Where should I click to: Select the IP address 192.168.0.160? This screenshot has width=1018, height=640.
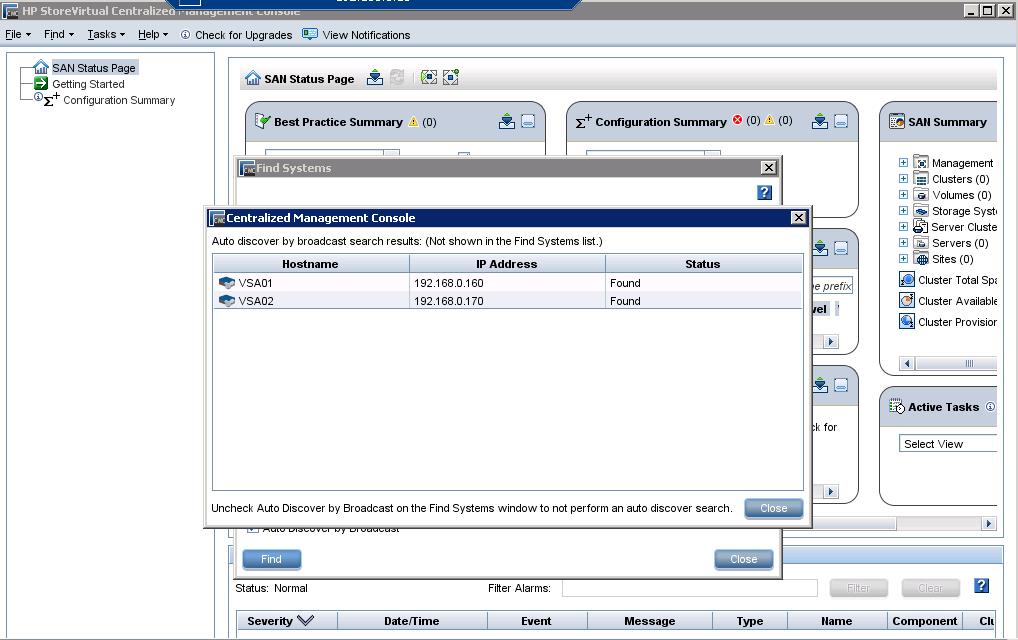pos(449,283)
